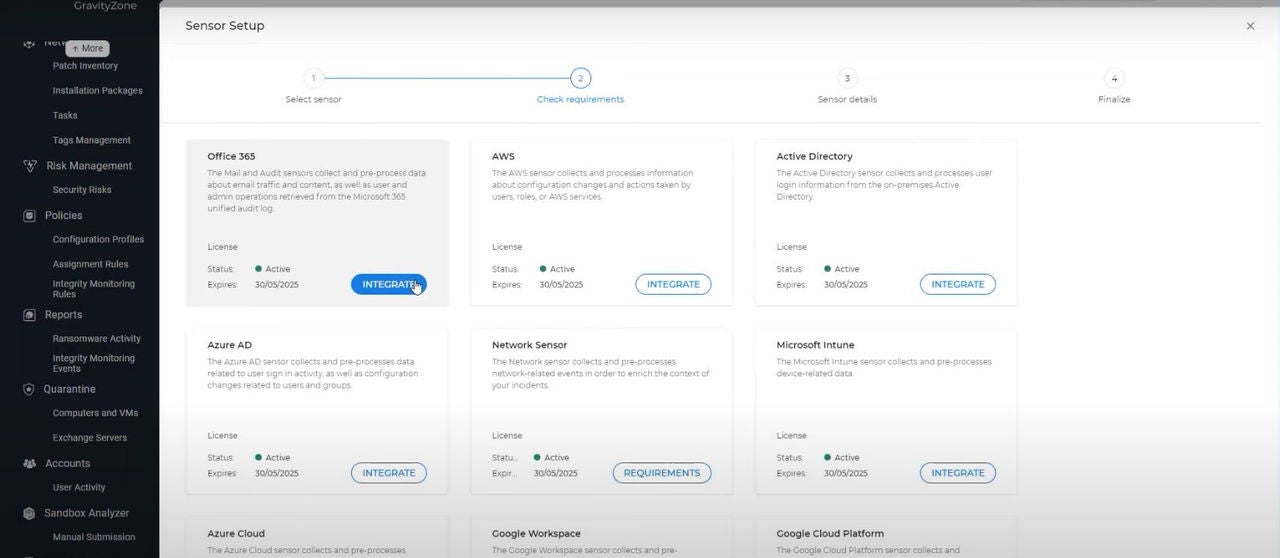Open Assignment Rules page
The width and height of the screenshot is (1280, 558).
tap(90, 265)
